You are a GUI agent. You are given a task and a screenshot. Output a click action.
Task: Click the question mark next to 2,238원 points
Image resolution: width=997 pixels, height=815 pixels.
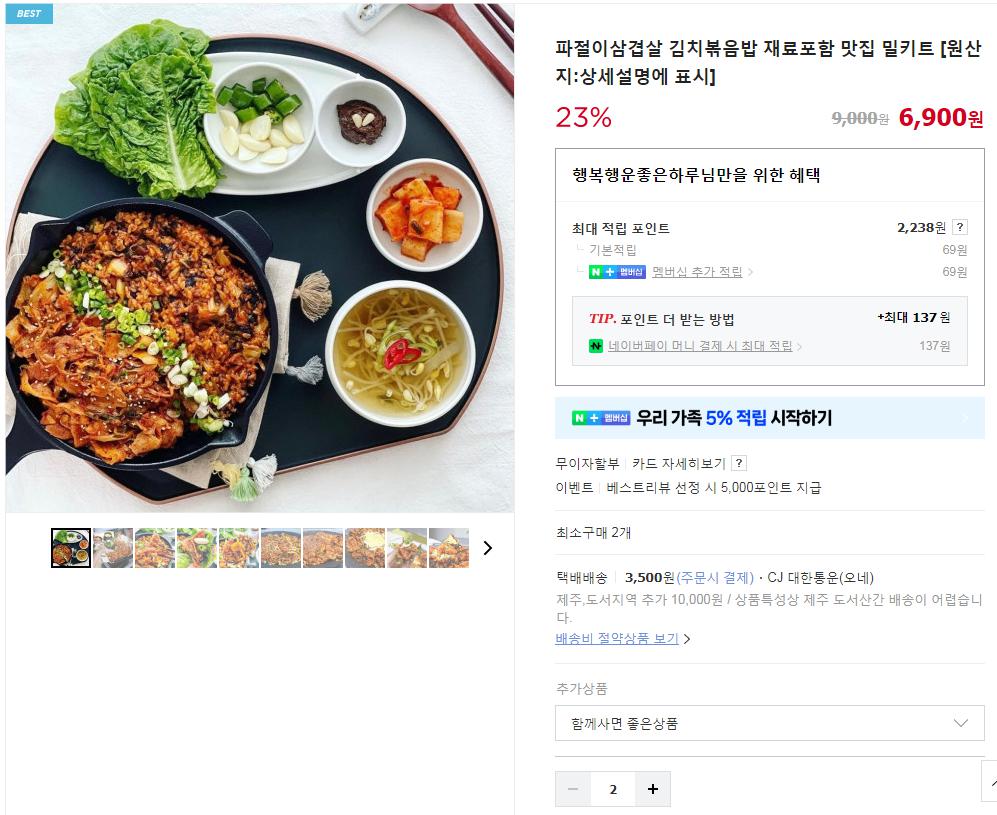(960, 227)
